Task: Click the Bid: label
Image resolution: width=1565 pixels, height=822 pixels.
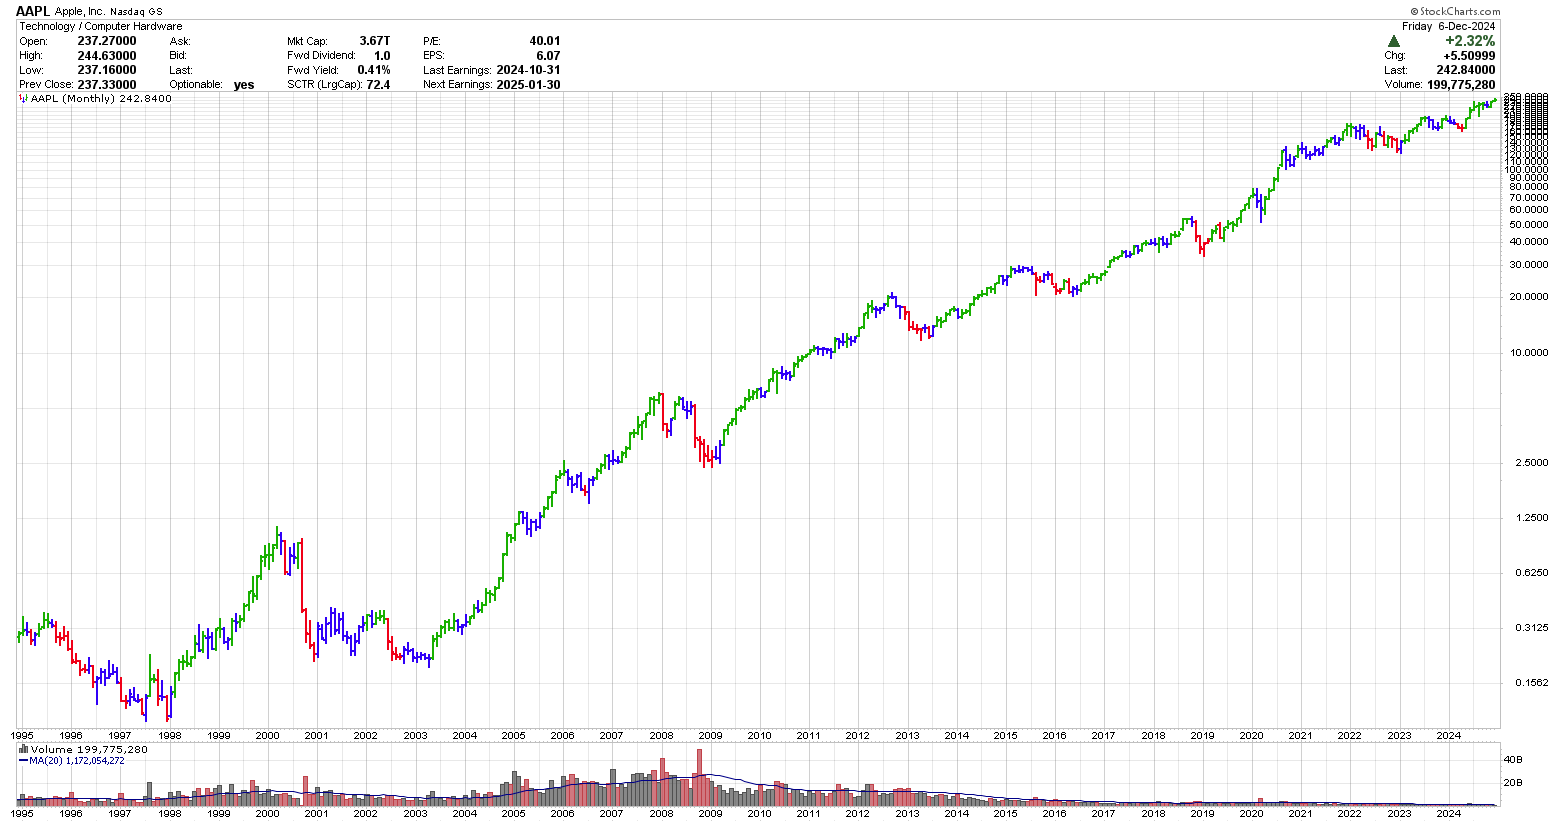Action: (x=179, y=56)
